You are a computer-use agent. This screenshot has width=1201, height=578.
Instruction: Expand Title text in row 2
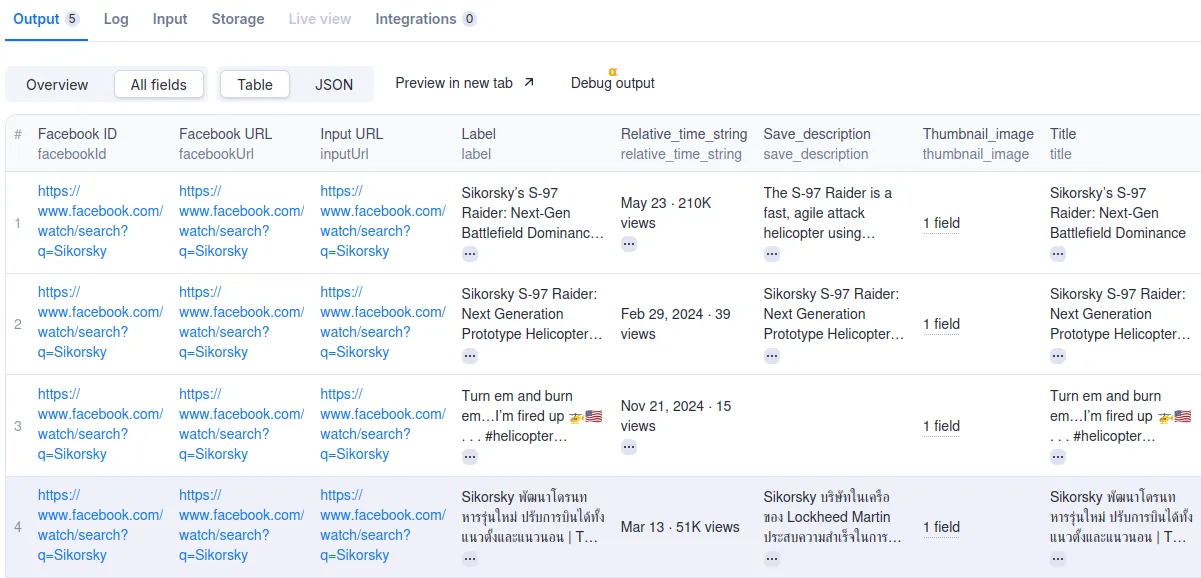1058,355
